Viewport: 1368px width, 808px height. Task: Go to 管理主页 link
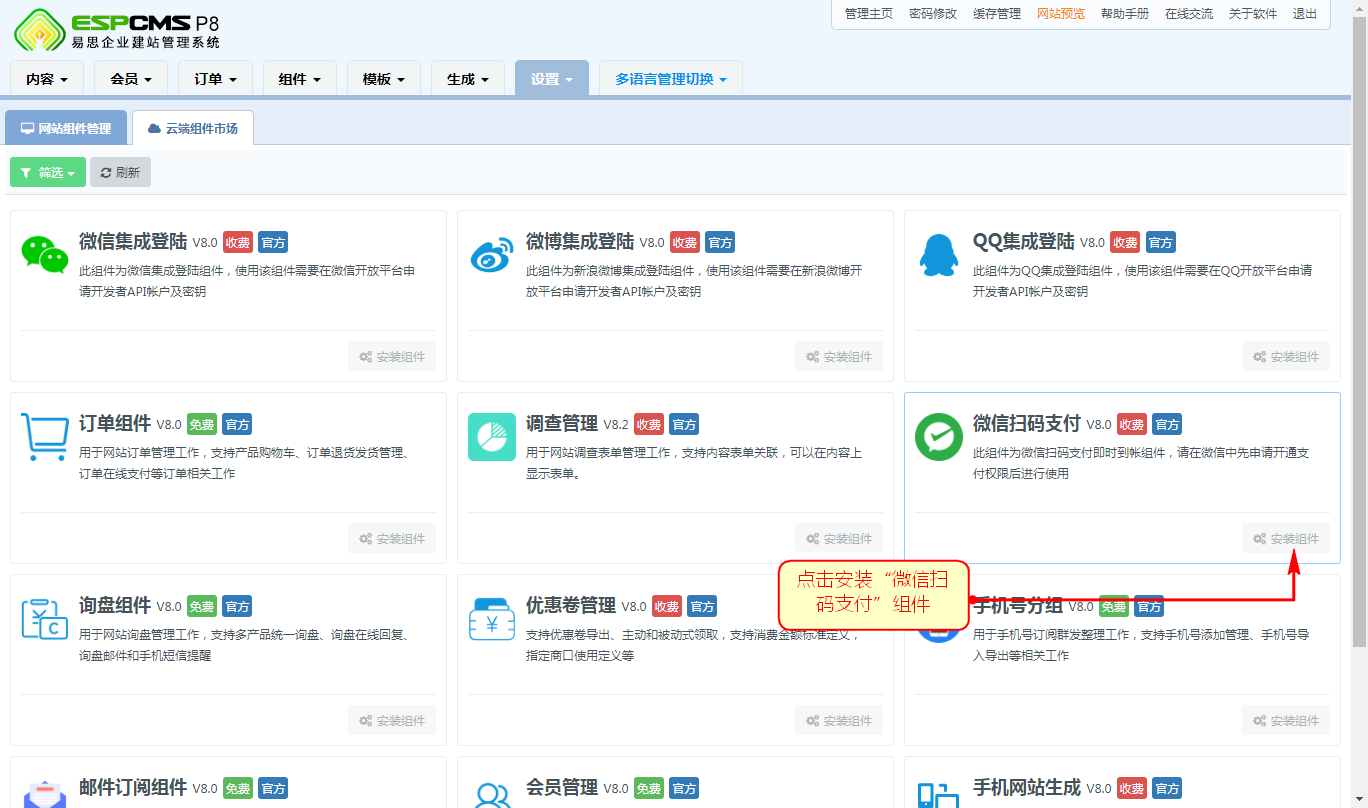click(869, 14)
